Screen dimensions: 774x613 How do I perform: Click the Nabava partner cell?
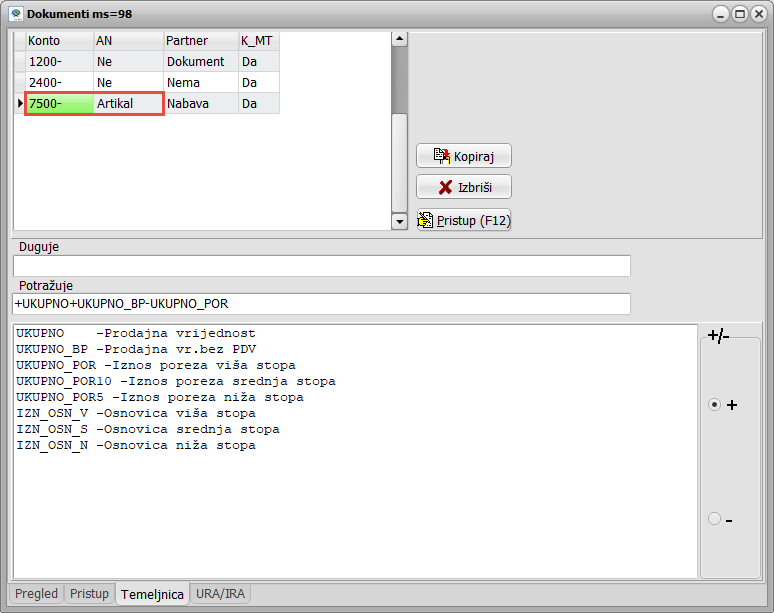(200, 104)
